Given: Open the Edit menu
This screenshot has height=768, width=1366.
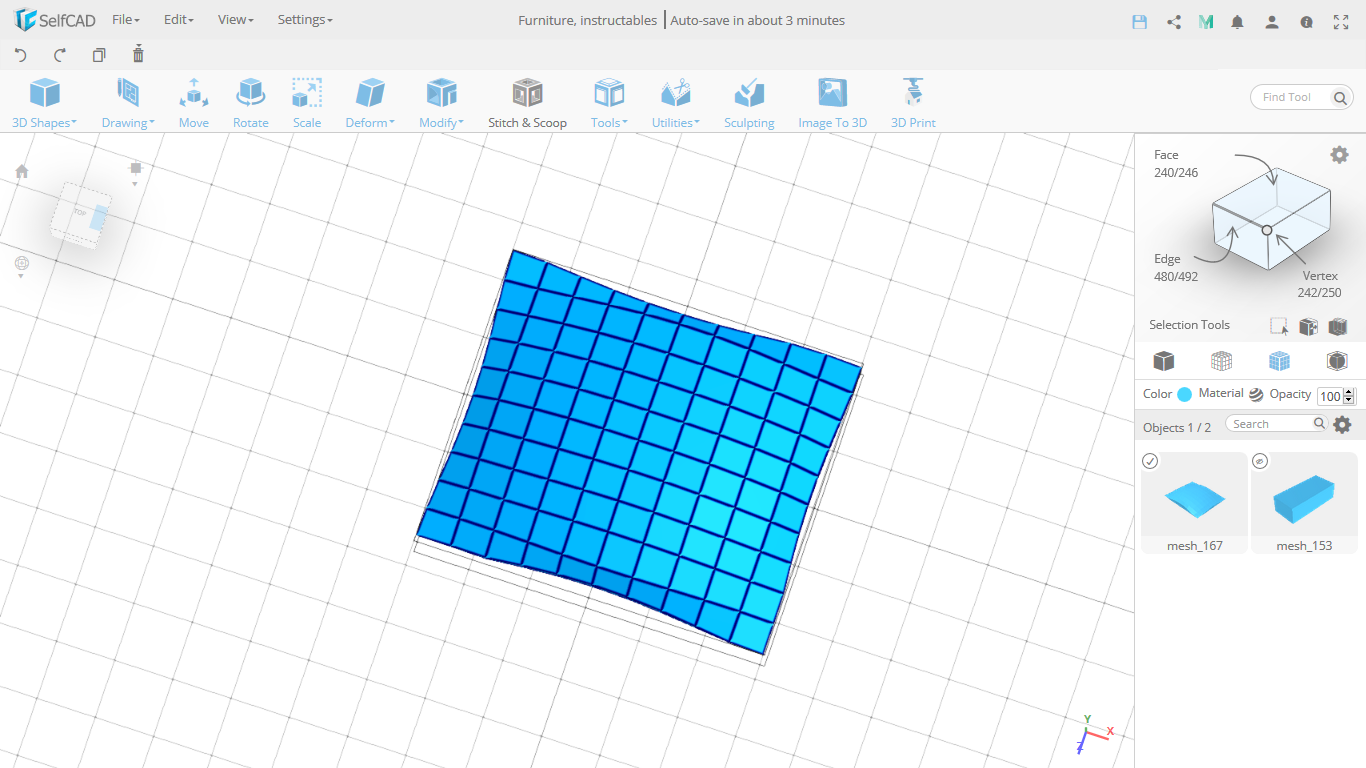Looking at the screenshot, I should (x=179, y=20).
